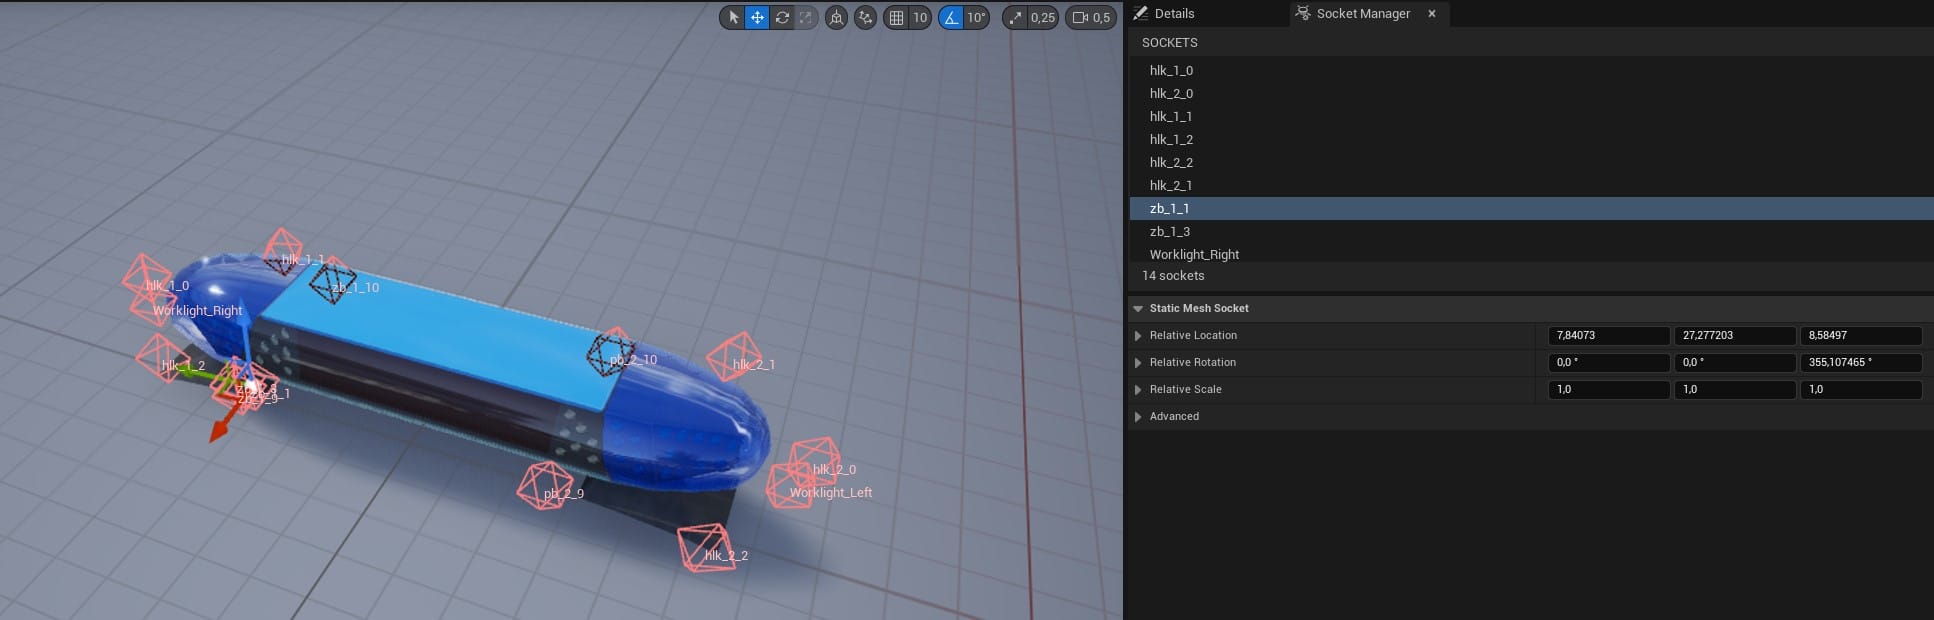Edit Relative Rotation field 355,107465°
The height and width of the screenshot is (620, 1934).
1860,362
